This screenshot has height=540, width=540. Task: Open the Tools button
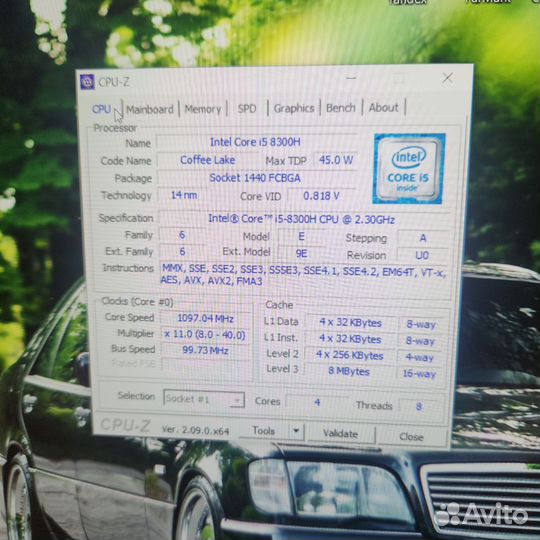pyautogui.click(x=263, y=430)
